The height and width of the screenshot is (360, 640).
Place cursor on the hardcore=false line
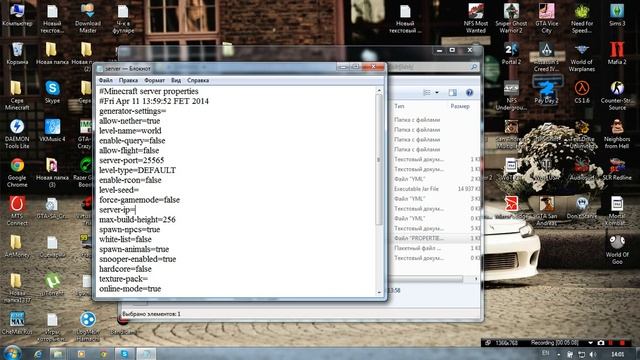coord(125,269)
